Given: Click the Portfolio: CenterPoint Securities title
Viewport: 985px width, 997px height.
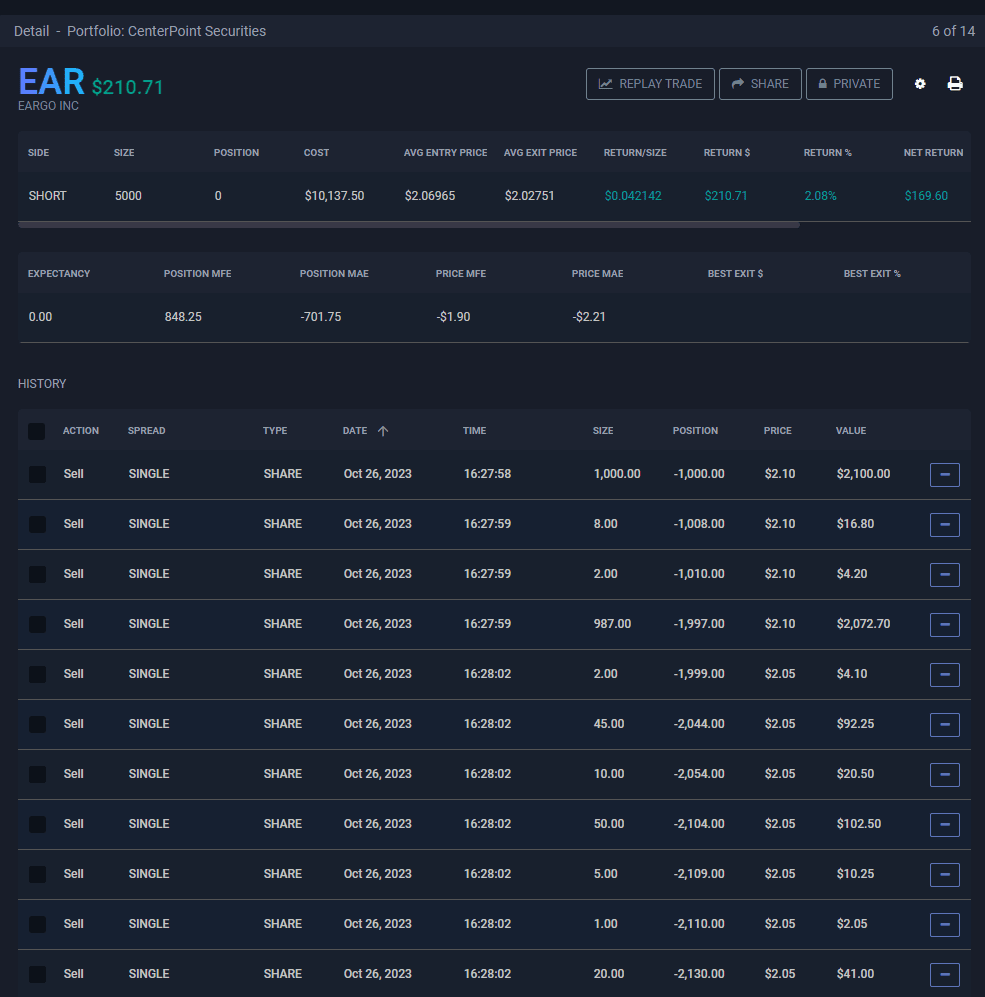Looking at the screenshot, I should (167, 31).
